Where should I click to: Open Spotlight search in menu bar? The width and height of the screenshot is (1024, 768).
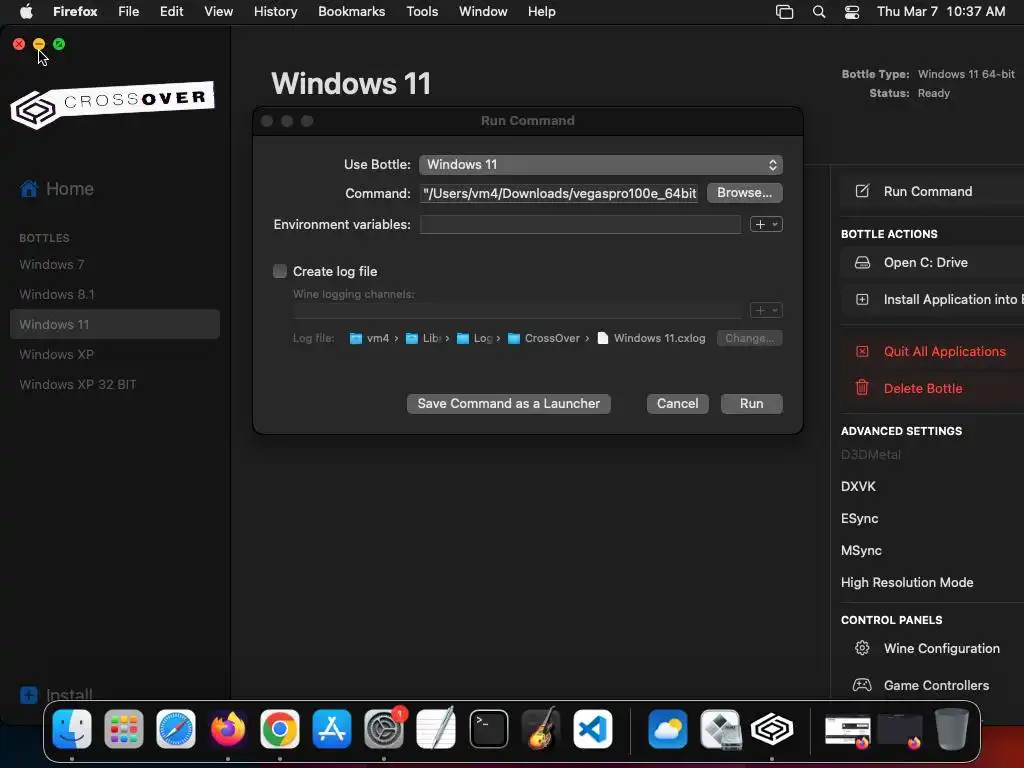pos(819,12)
